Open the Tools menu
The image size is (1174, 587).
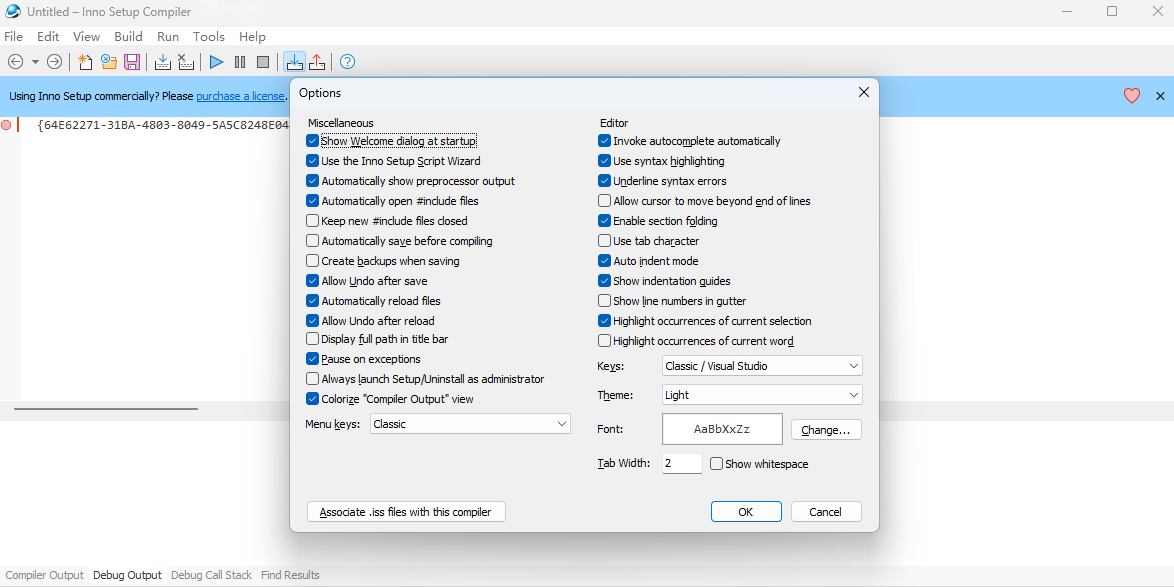pyautogui.click(x=208, y=36)
